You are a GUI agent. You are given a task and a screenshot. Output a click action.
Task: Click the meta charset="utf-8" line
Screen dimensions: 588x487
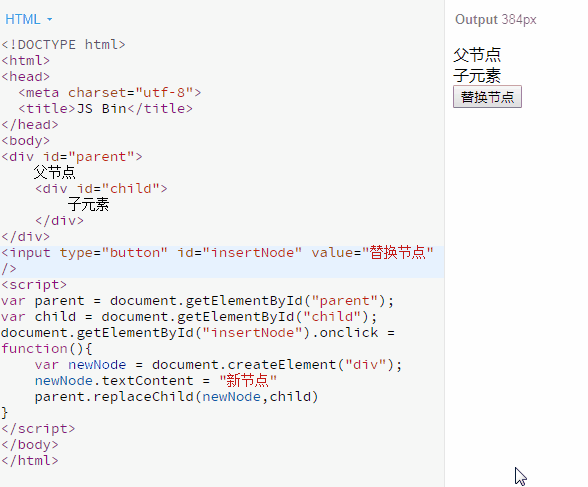tap(110, 93)
